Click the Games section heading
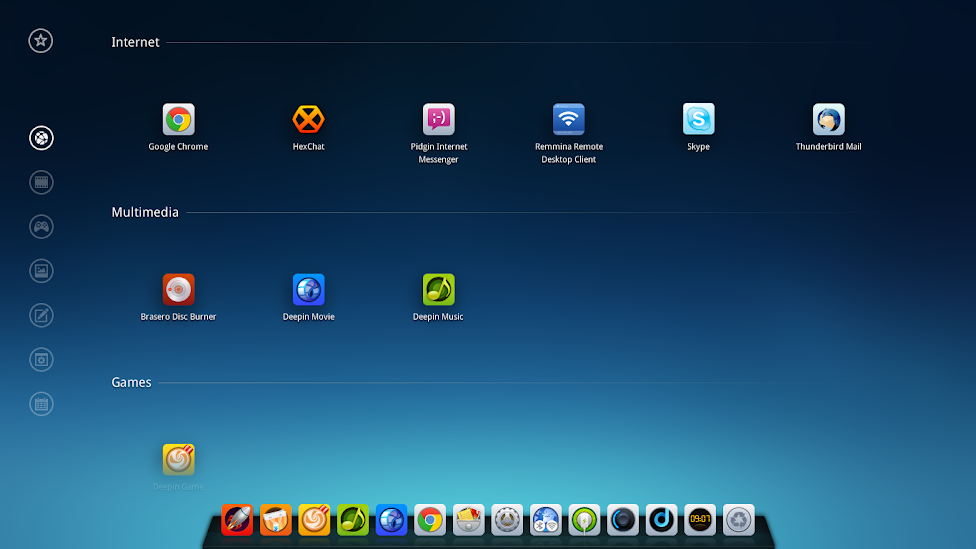 [131, 382]
